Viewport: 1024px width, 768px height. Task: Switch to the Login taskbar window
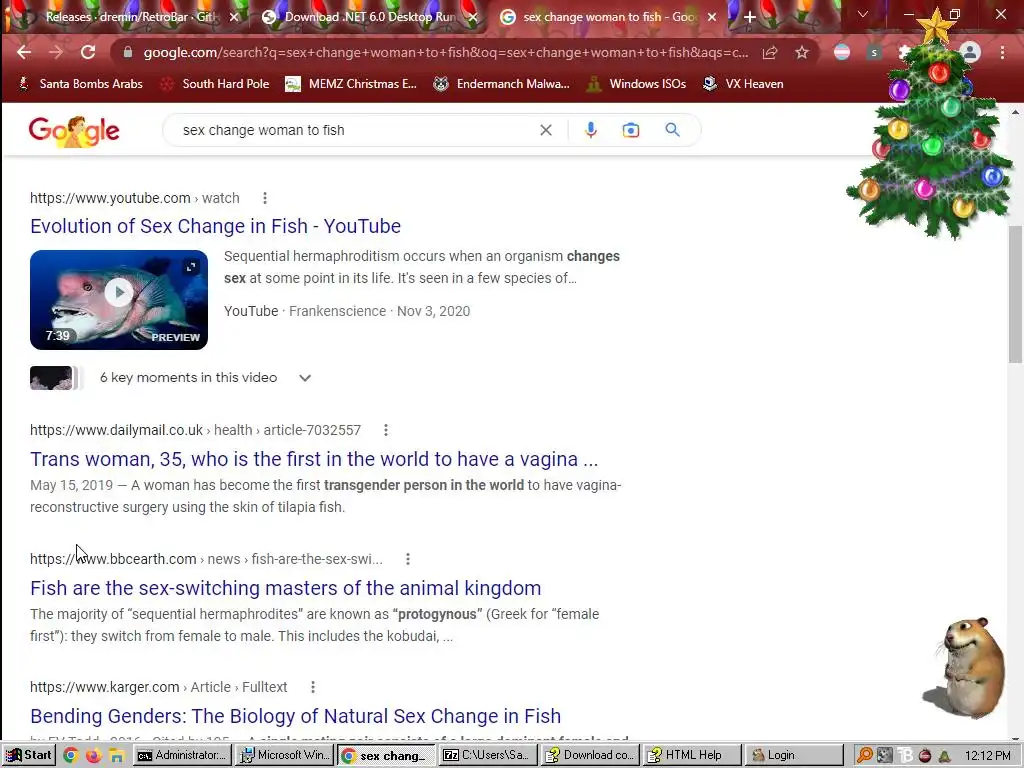[795, 756]
